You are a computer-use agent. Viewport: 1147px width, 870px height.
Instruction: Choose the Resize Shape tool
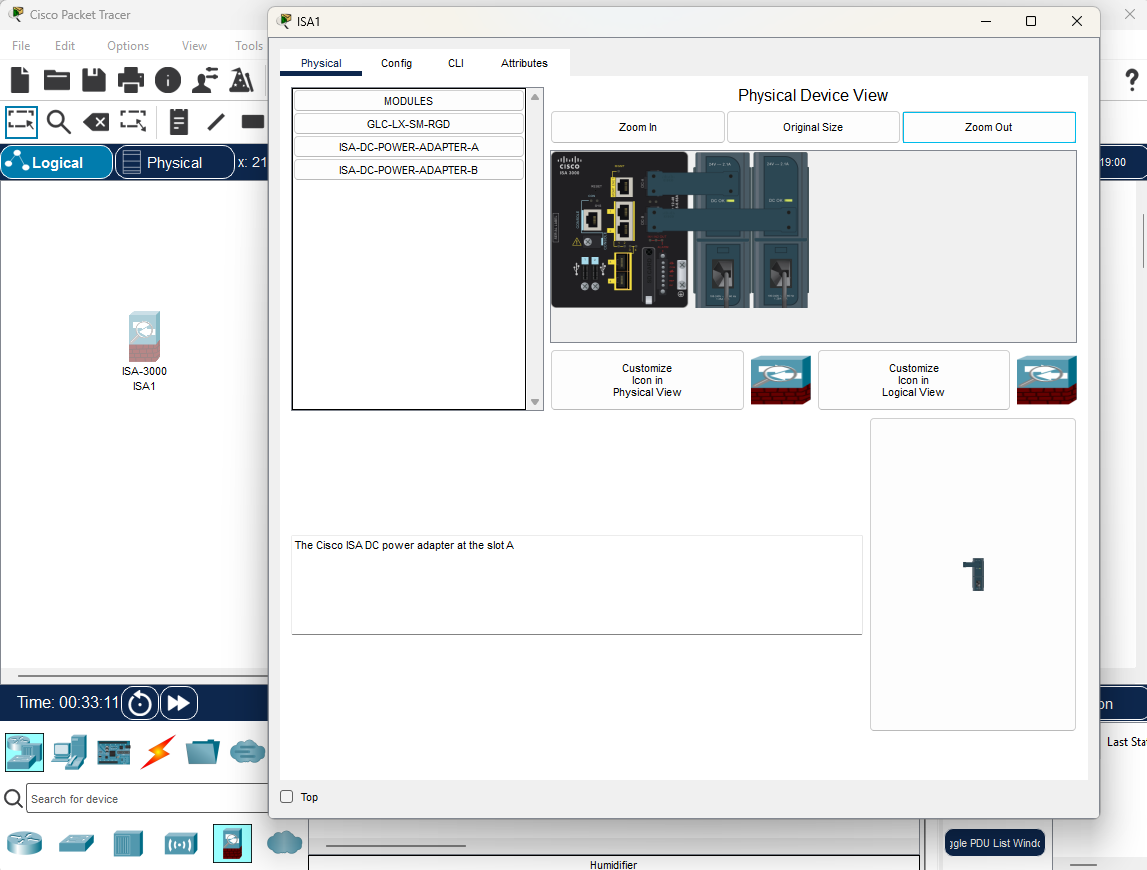point(133,121)
